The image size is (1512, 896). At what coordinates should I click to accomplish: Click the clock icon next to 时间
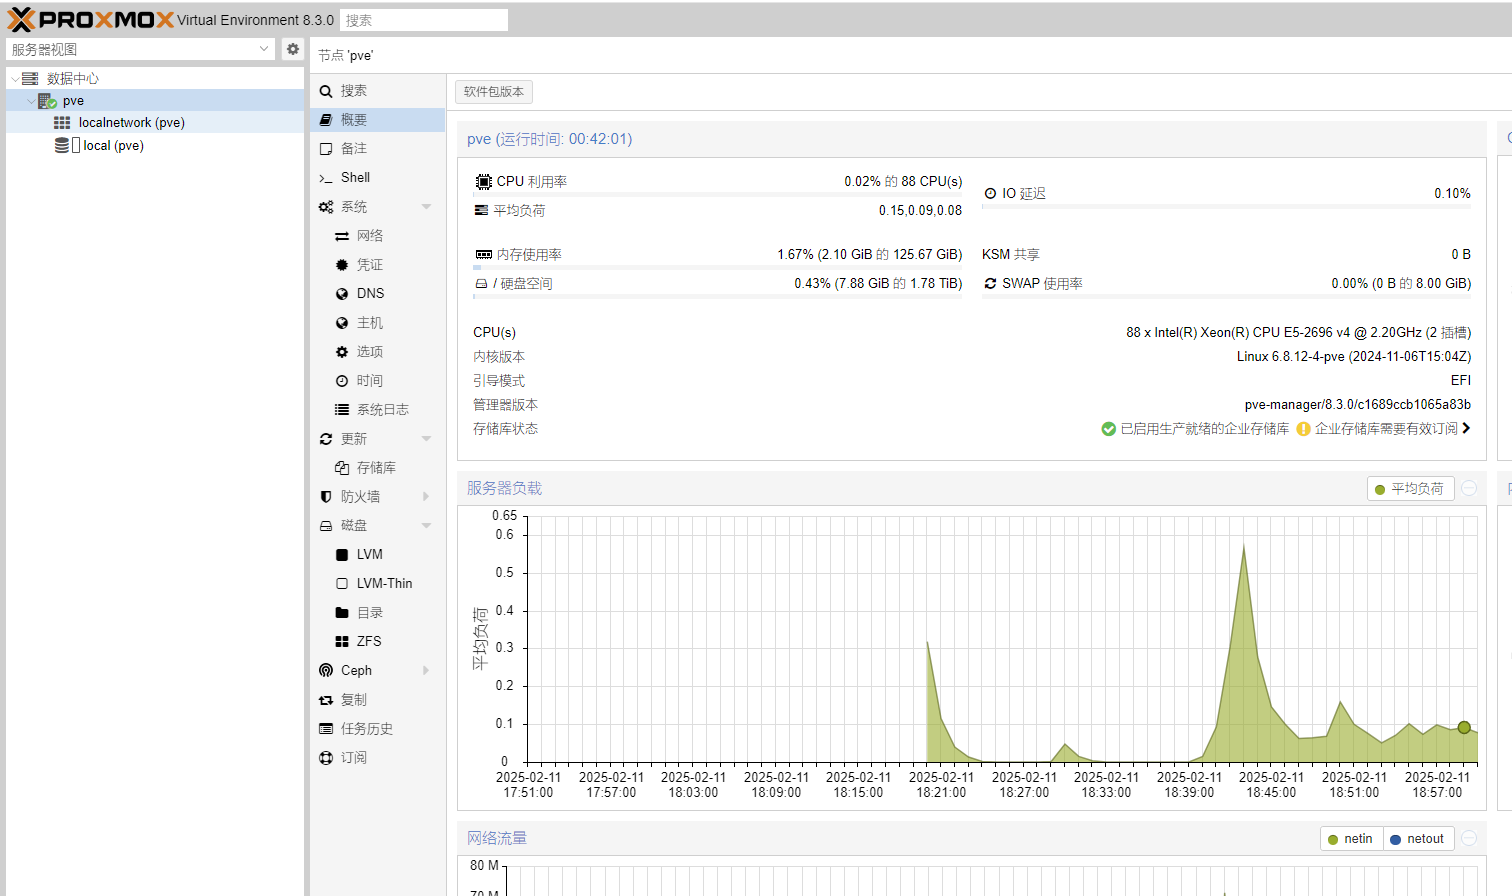pos(342,381)
